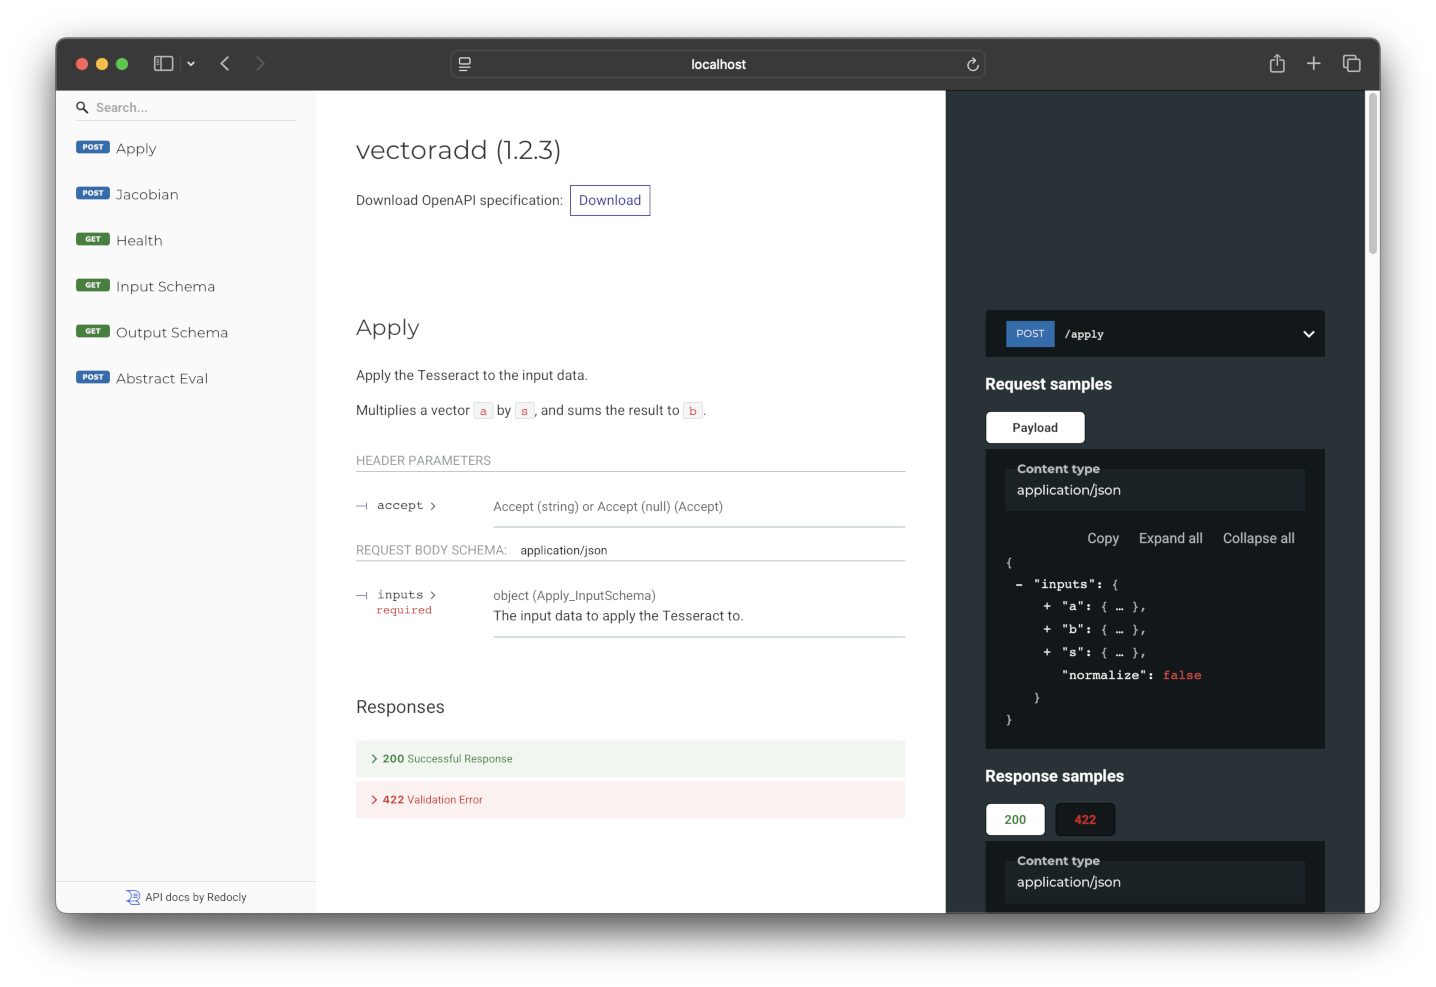The height and width of the screenshot is (987, 1436).
Task: Click the Redocly logo icon
Action: click(133, 897)
